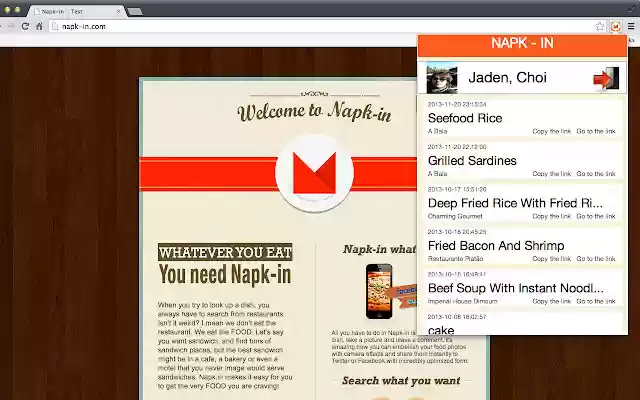The height and width of the screenshot is (400, 640).
Task: Click the 2013-11-20 23:15:34 timestamp
Action: (457, 104)
